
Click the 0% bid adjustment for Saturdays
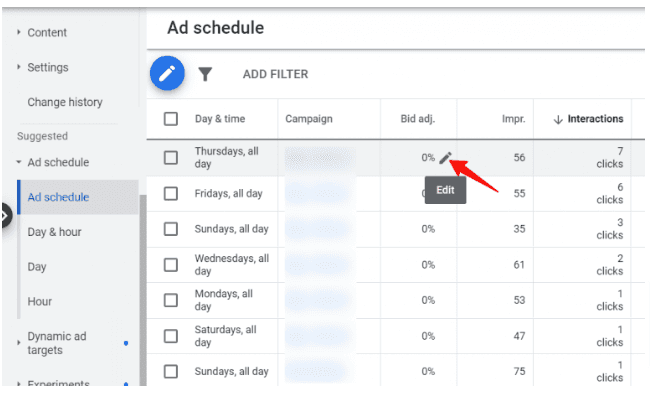pyautogui.click(x=428, y=336)
